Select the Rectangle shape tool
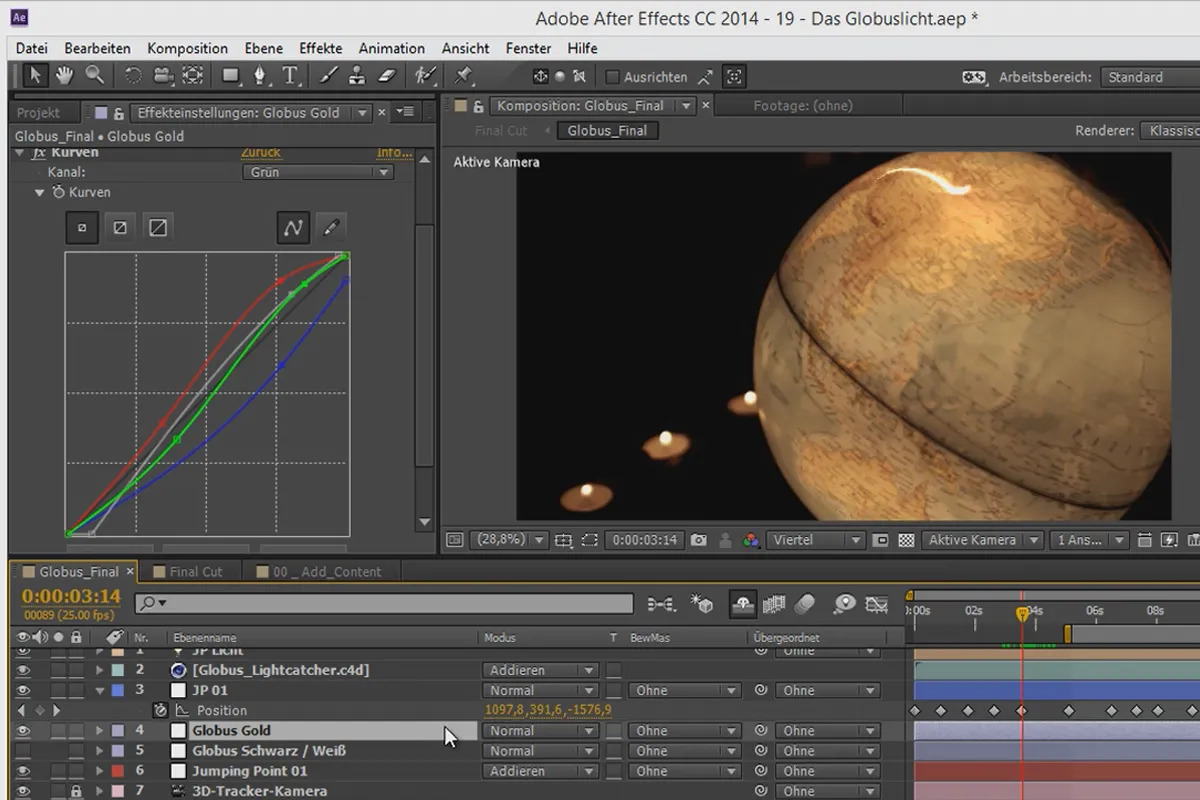The height and width of the screenshot is (800, 1200). pyautogui.click(x=231, y=75)
